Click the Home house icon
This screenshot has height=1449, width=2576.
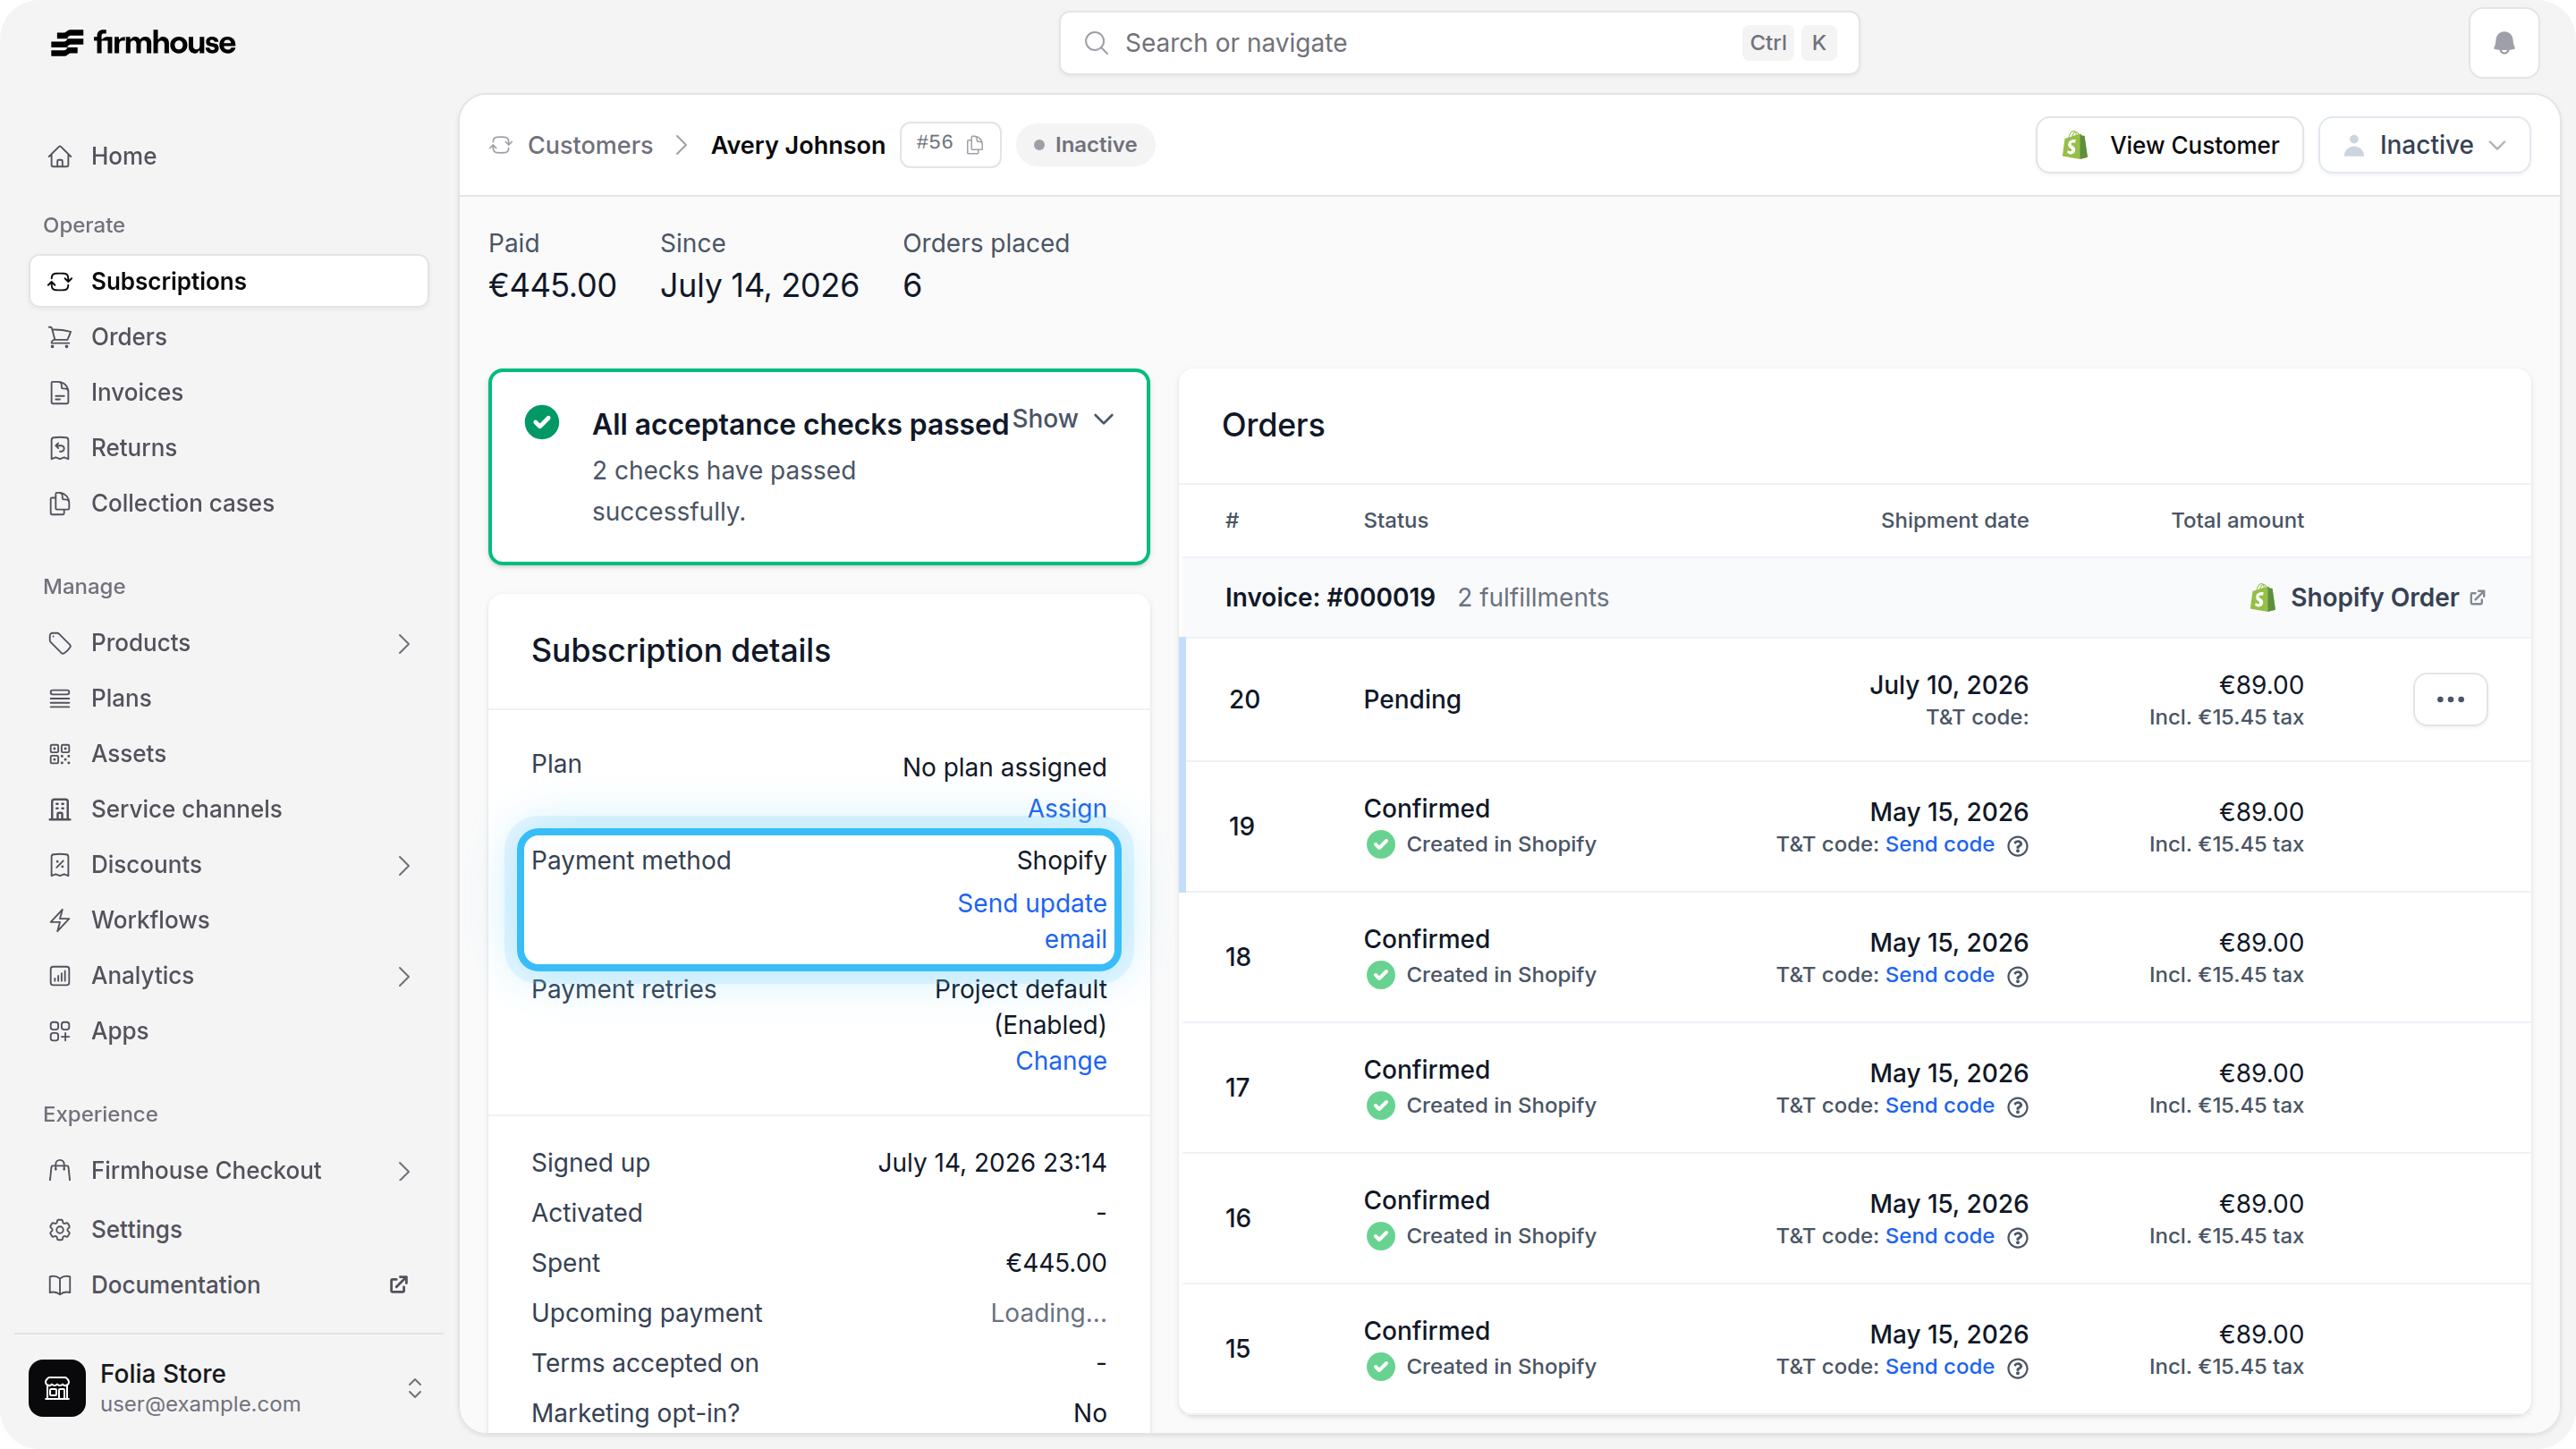[60, 156]
